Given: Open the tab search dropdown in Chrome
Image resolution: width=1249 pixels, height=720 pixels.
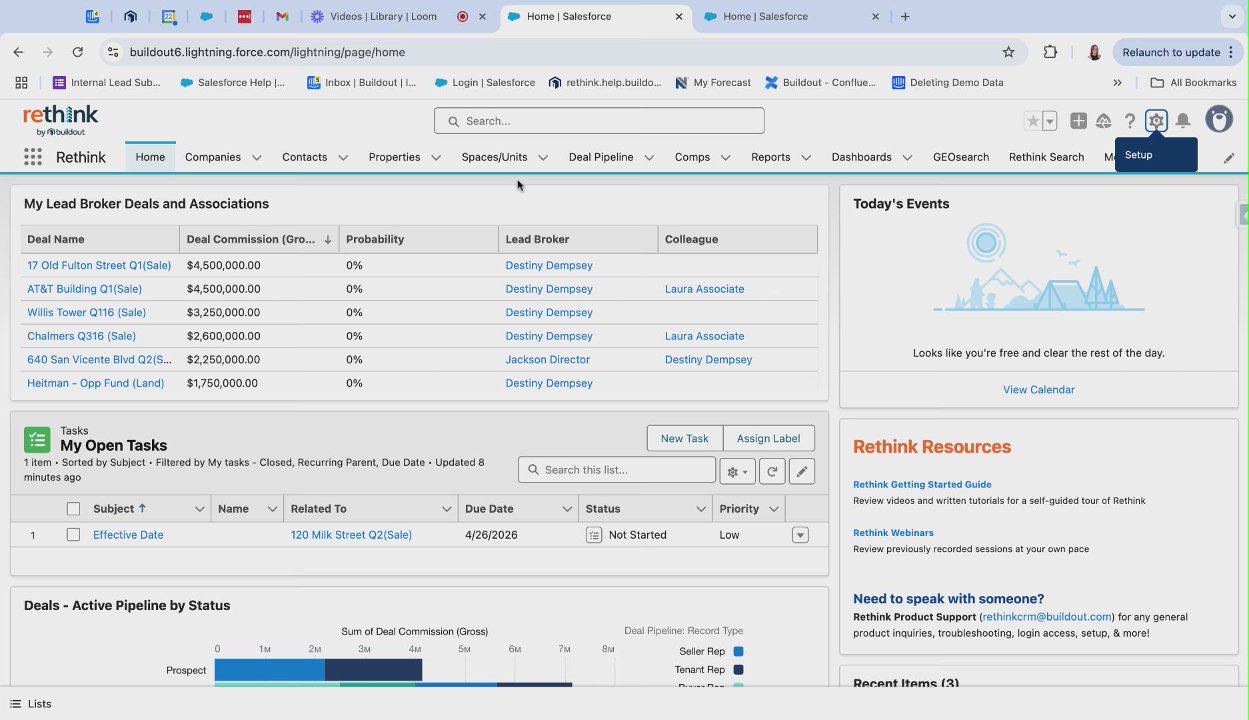Looking at the screenshot, I should coord(1232,16).
